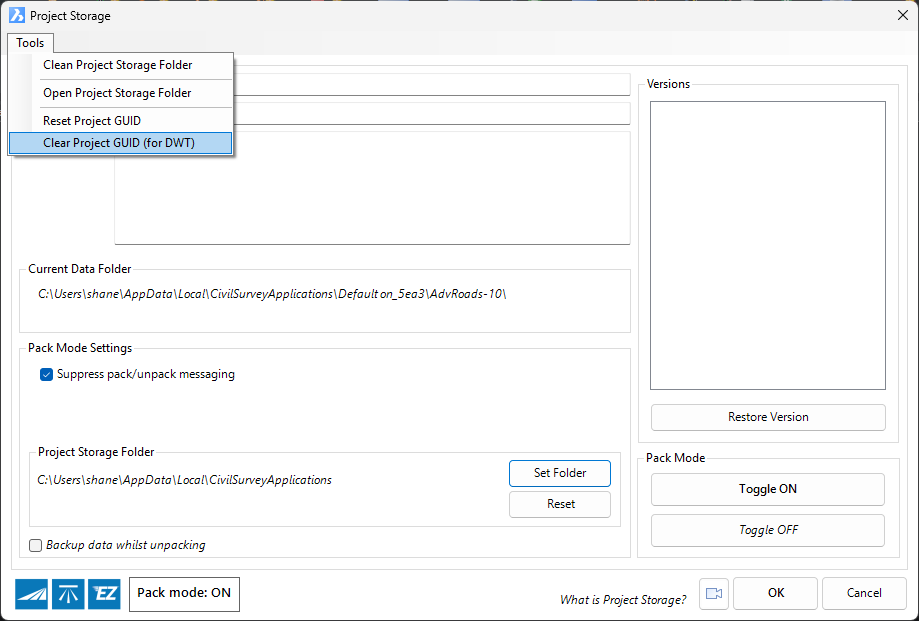919x621 pixels.
Task: Open the video camera help icon
Action: pyautogui.click(x=713, y=594)
